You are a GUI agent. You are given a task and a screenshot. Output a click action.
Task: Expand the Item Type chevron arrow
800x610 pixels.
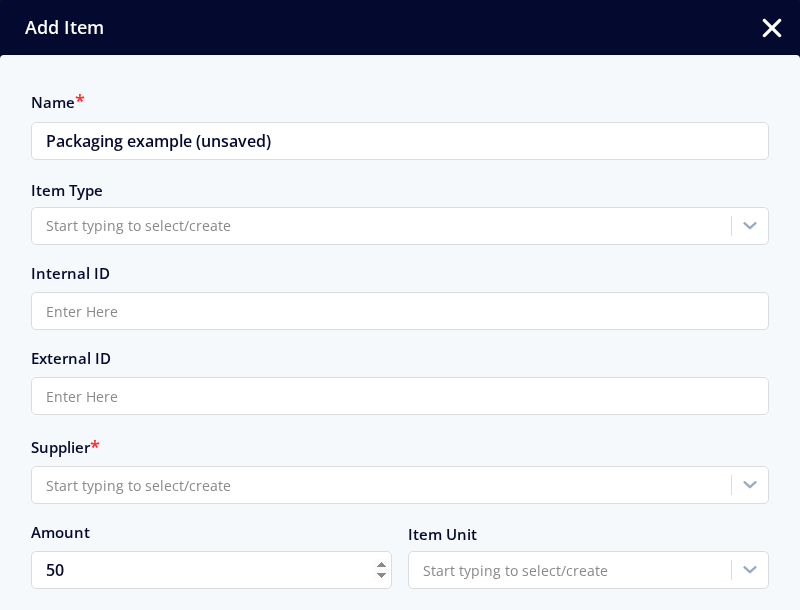(749, 226)
